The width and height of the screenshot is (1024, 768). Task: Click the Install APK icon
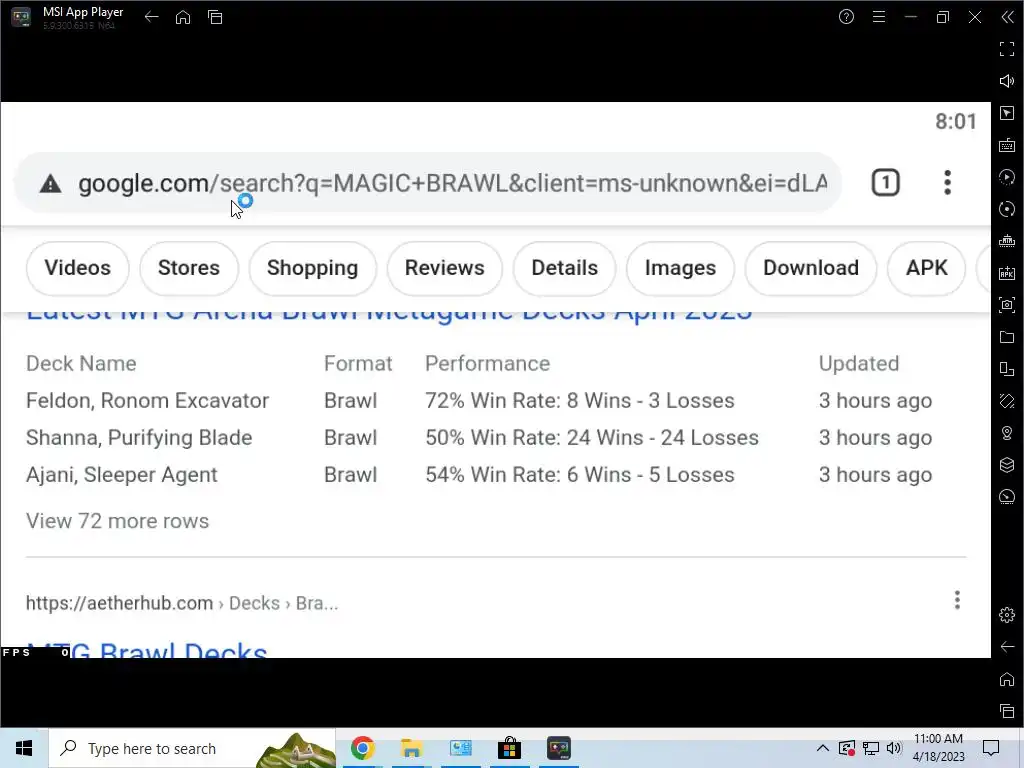point(1007,273)
